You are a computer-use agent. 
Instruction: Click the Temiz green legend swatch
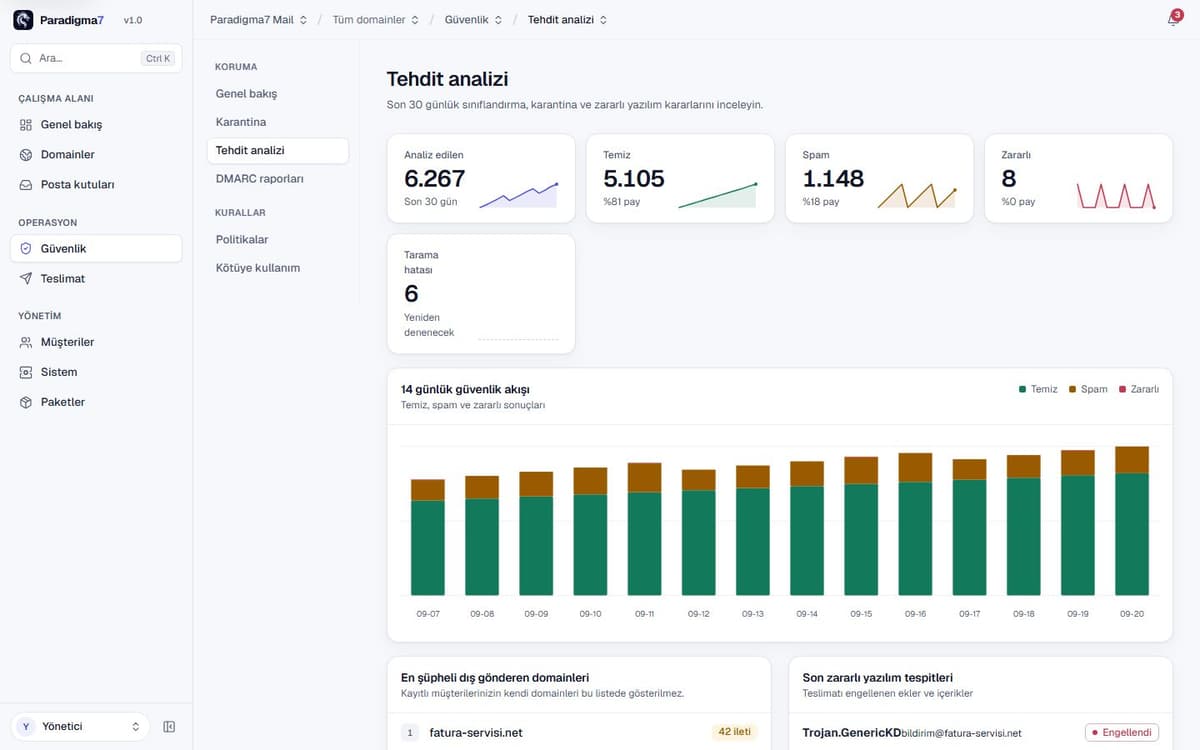[1022, 389]
